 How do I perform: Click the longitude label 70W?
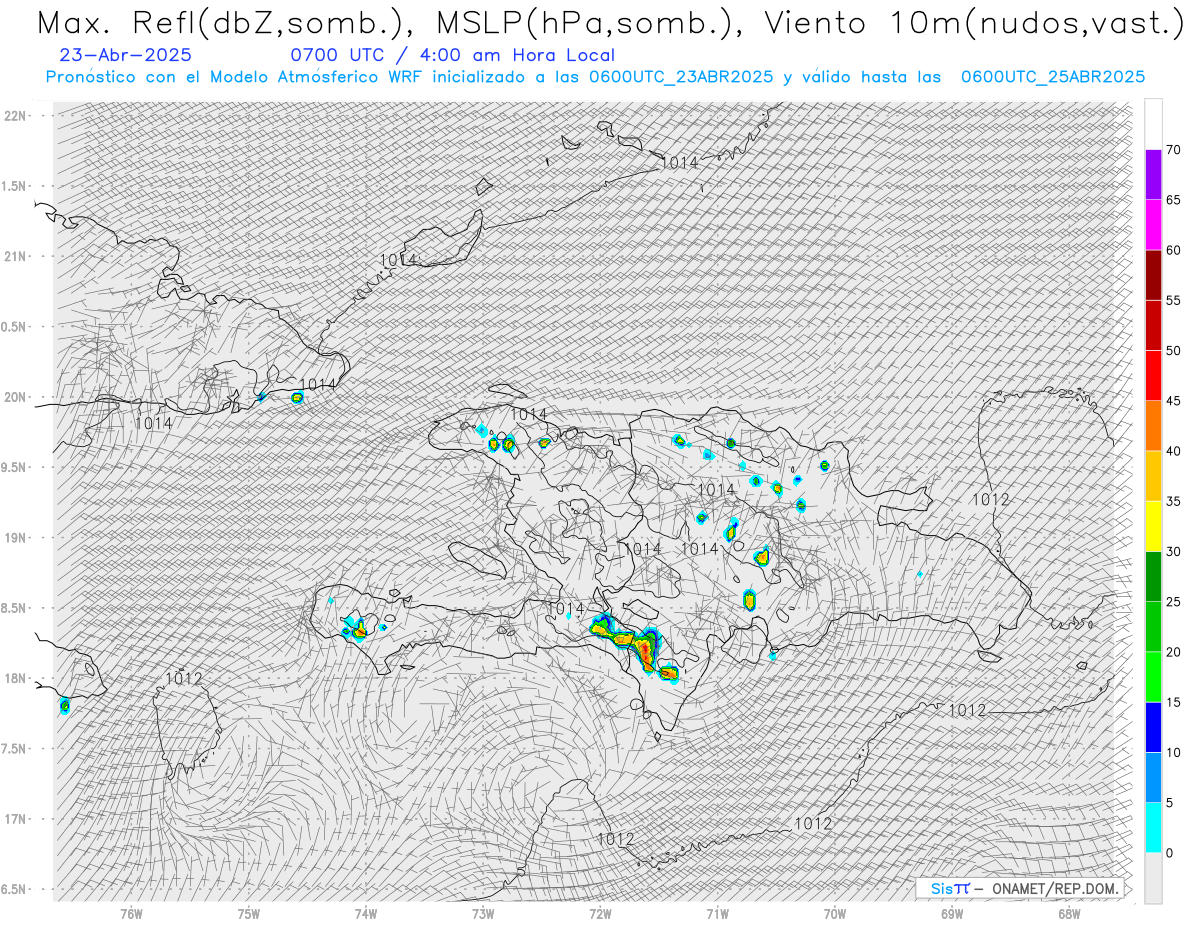pos(834,914)
